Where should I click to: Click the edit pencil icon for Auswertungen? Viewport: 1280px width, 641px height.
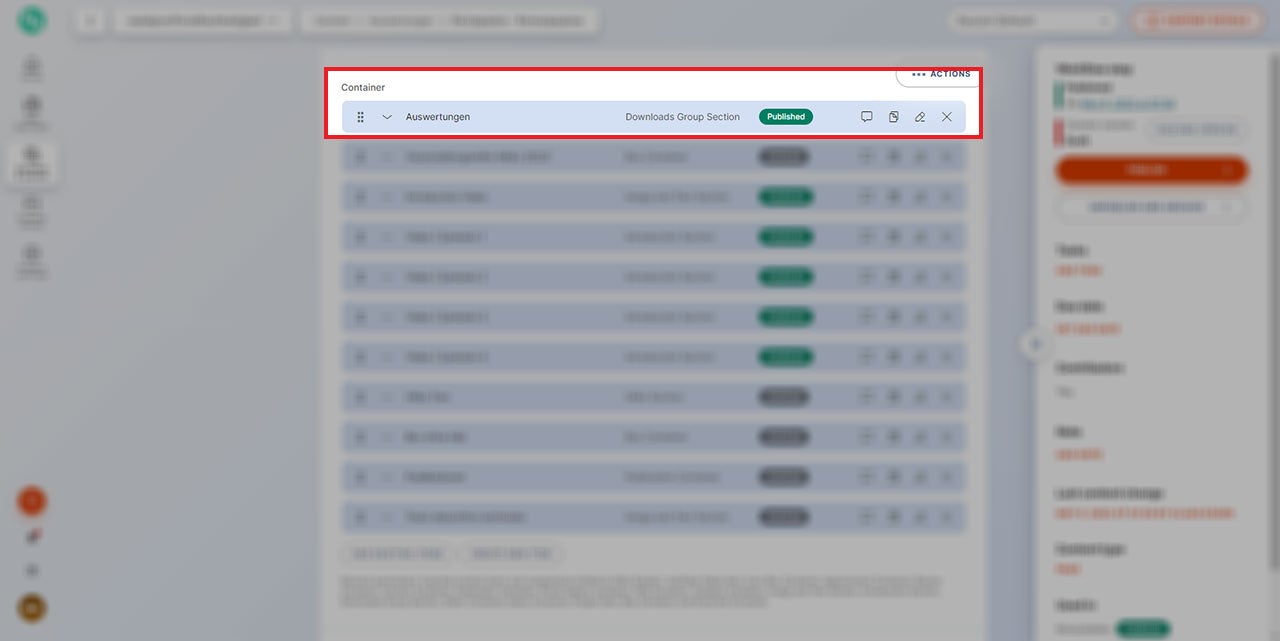point(920,117)
